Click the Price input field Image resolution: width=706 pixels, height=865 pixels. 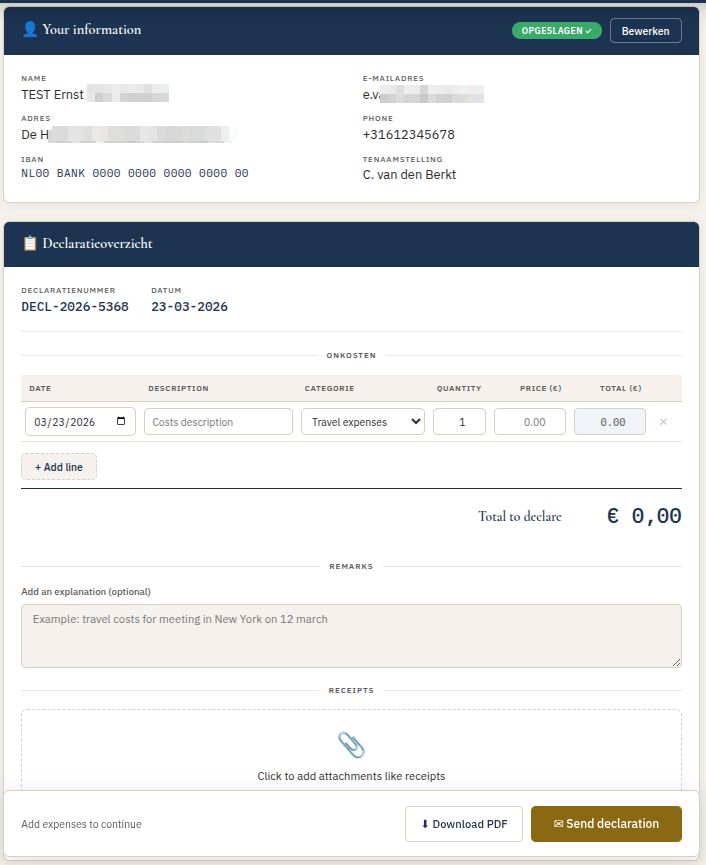coord(529,422)
